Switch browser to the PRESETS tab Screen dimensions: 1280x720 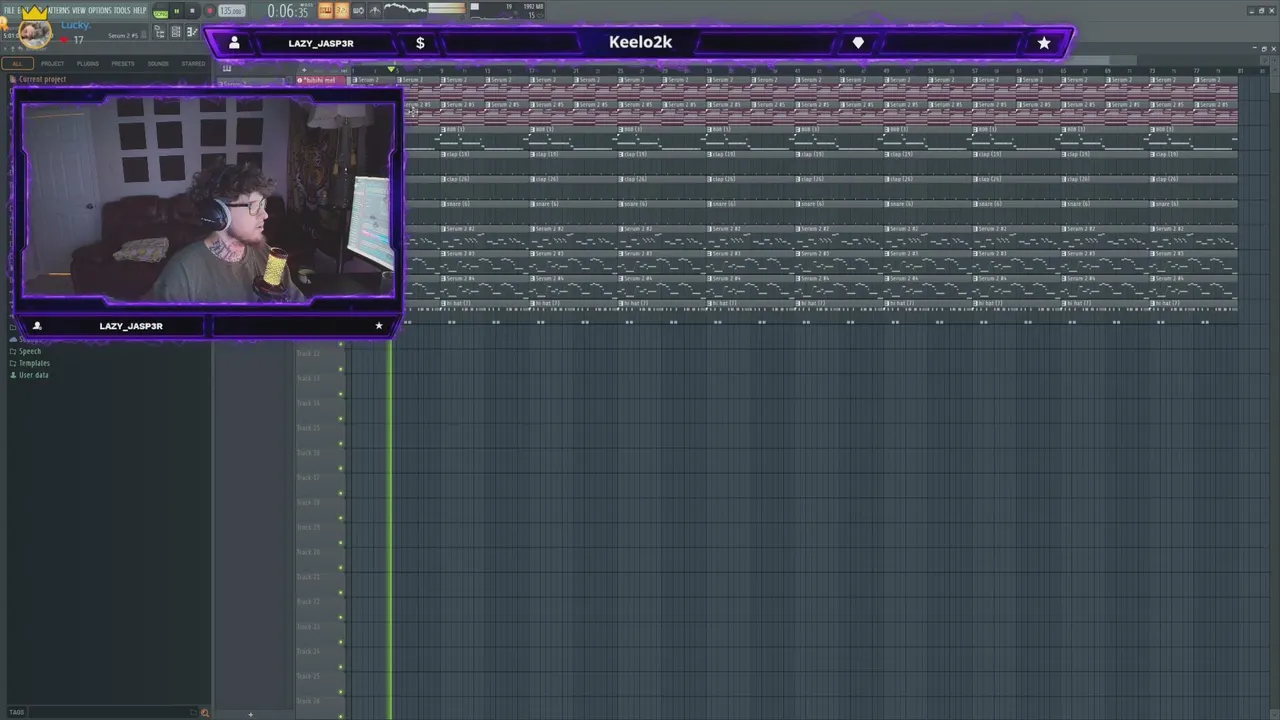[123, 63]
